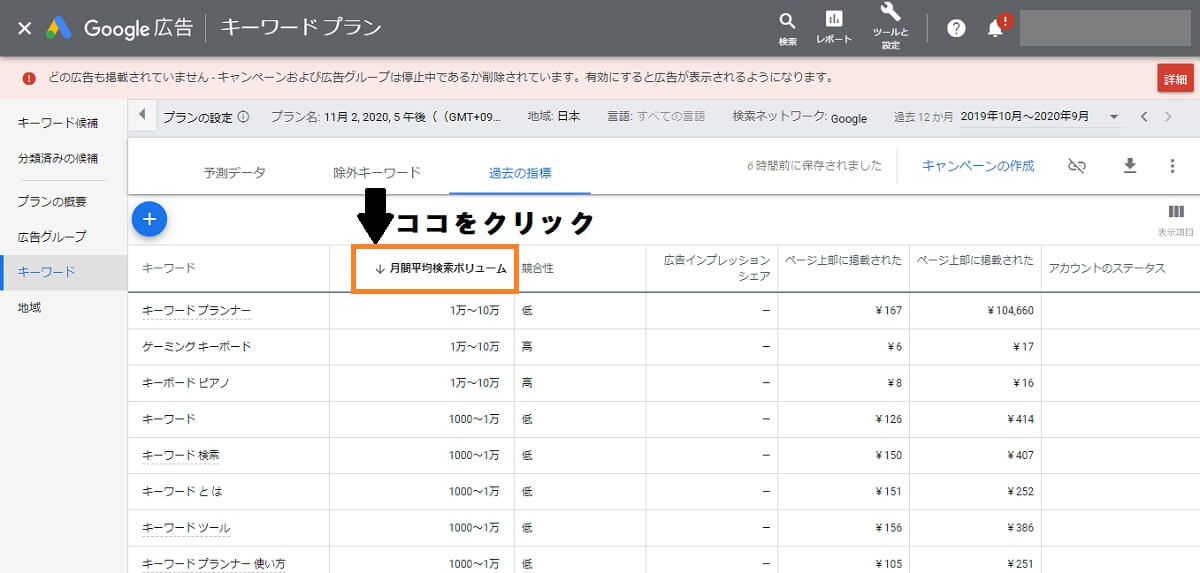This screenshot has width=1200, height=573.
Task: Switch to the 予測データ tab
Action: pyautogui.click(x=234, y=172)
